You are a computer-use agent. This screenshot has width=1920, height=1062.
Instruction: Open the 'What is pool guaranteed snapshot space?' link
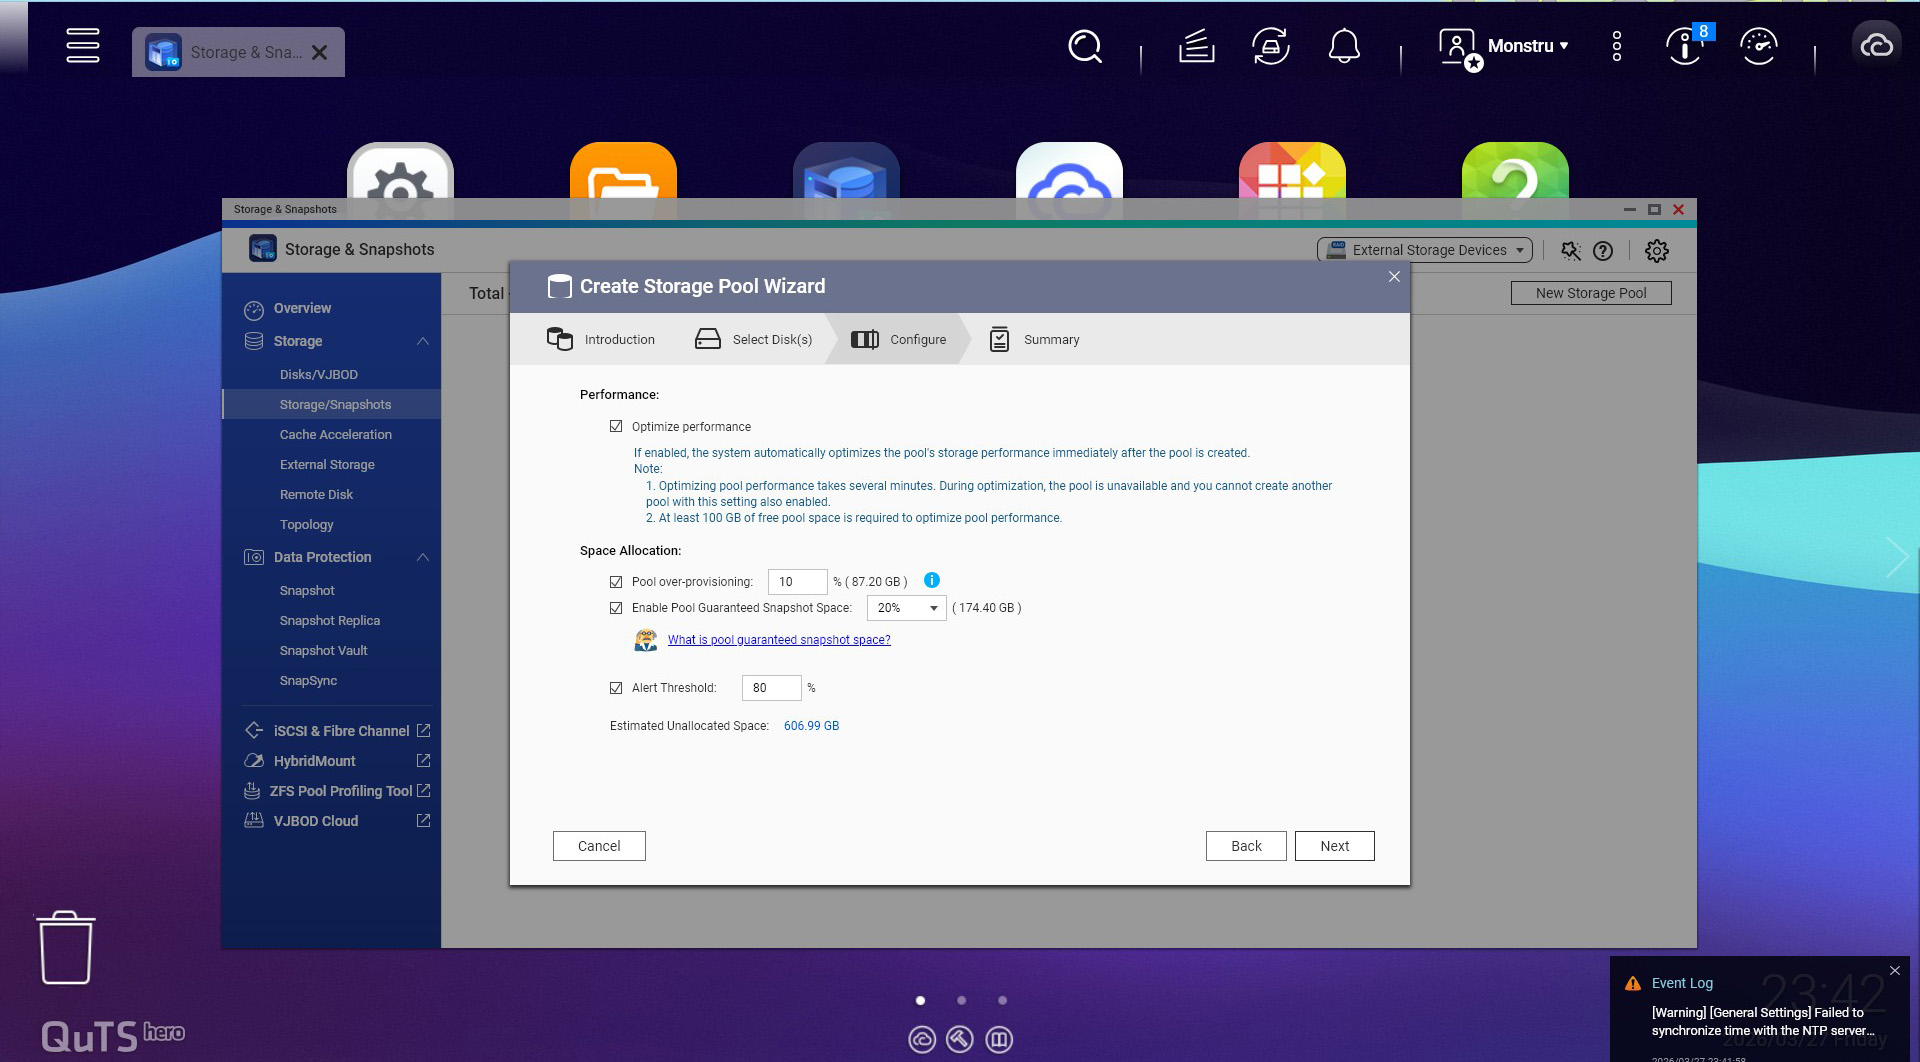point(778,640)
